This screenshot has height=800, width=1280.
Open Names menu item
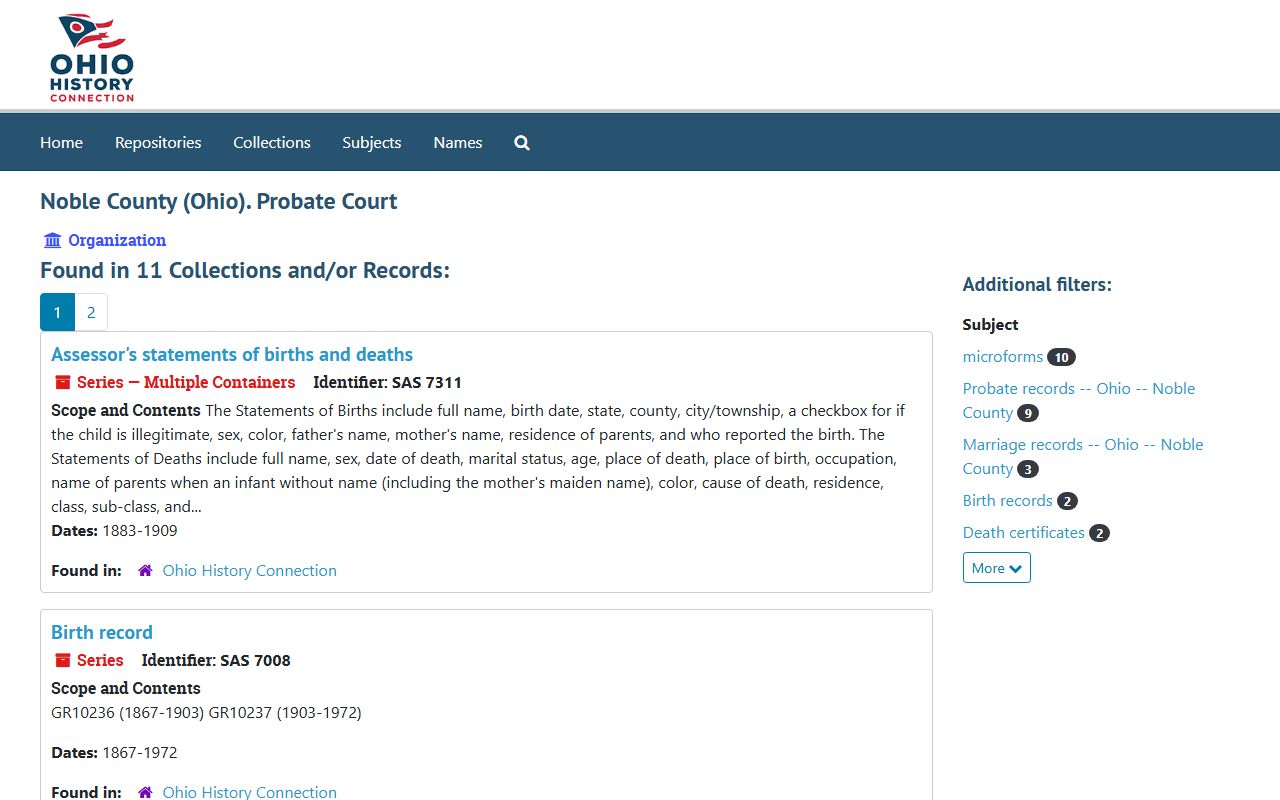[x=458, y=143]
